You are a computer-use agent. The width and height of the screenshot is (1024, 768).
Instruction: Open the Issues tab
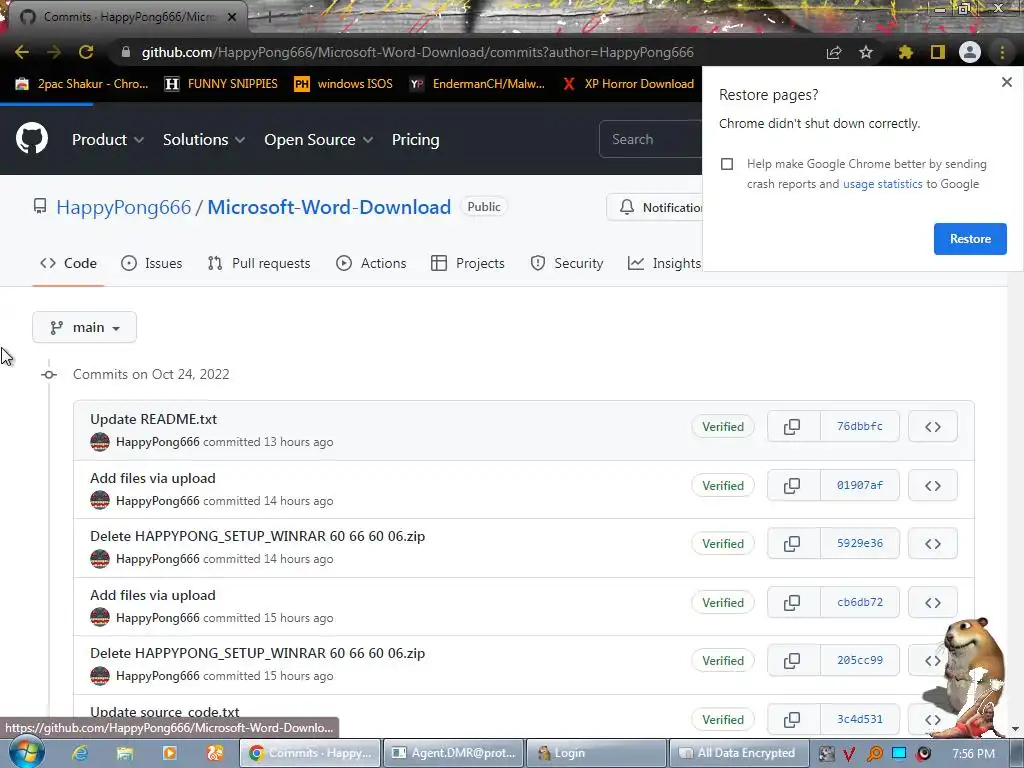click(152, 263)
